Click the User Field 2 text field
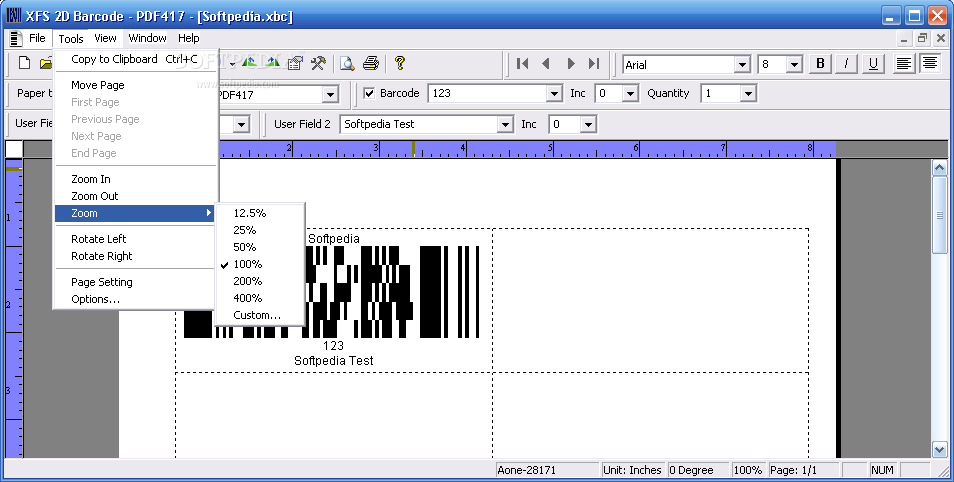 419,125
